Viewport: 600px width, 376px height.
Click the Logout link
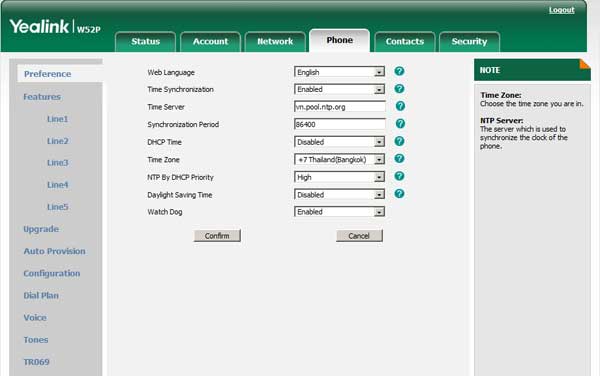click(561, 10)
